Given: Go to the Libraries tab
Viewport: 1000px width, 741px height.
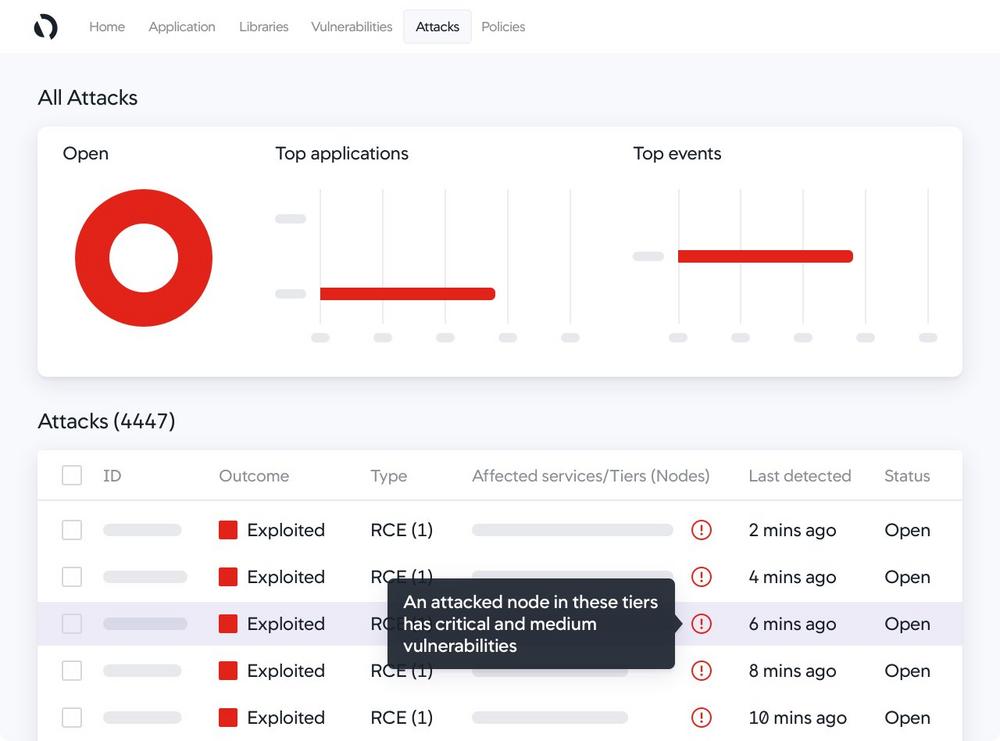Looking at the screenshot, I should point(264,27).
